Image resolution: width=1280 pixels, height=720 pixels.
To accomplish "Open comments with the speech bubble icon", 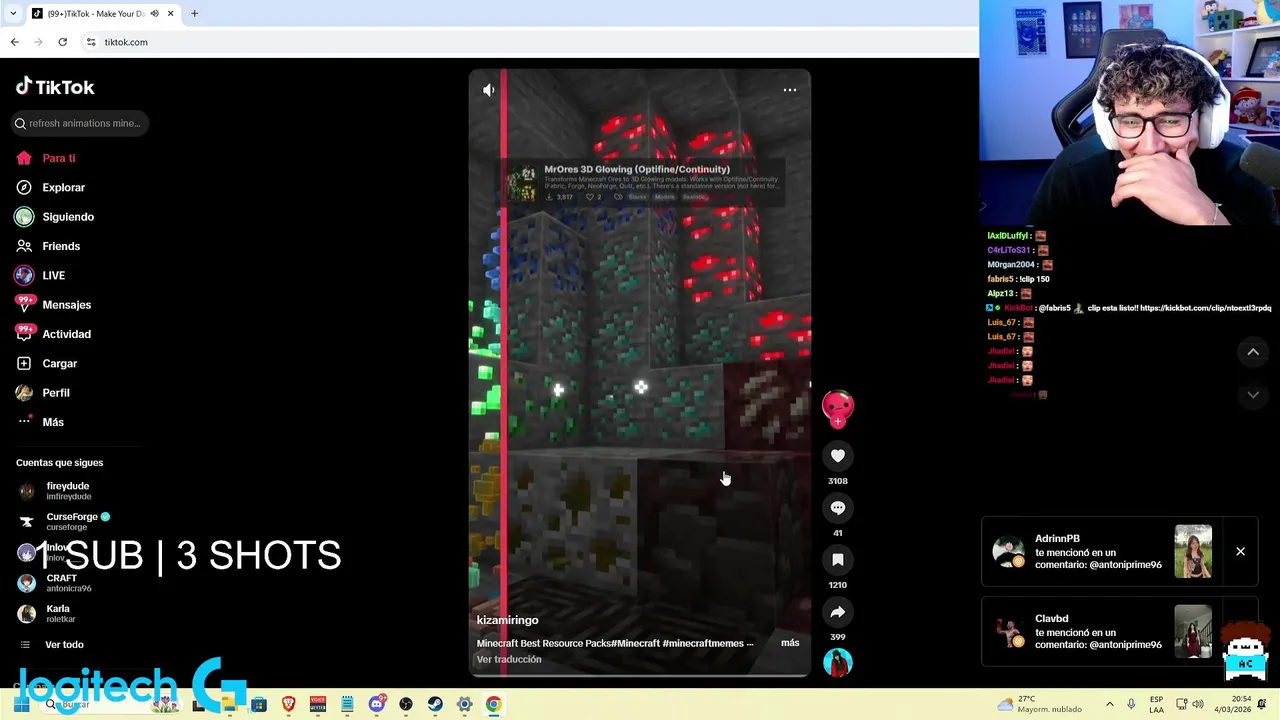I will (x=838, y=508).
